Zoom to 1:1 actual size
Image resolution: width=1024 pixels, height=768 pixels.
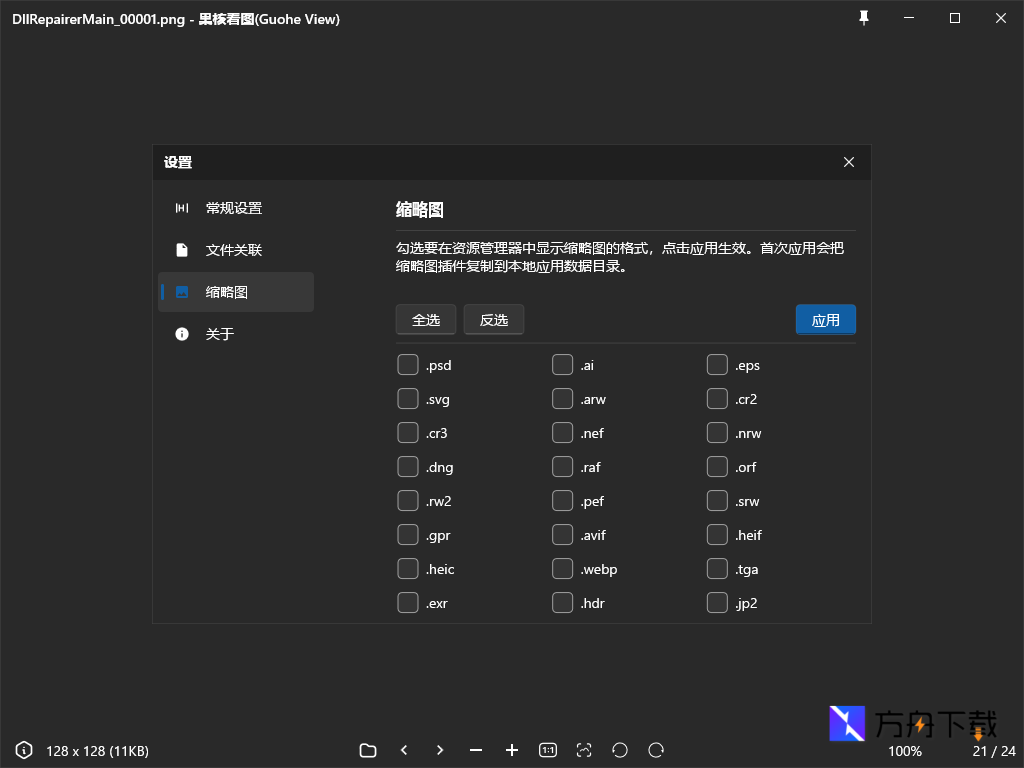click(x=548, y=750)
